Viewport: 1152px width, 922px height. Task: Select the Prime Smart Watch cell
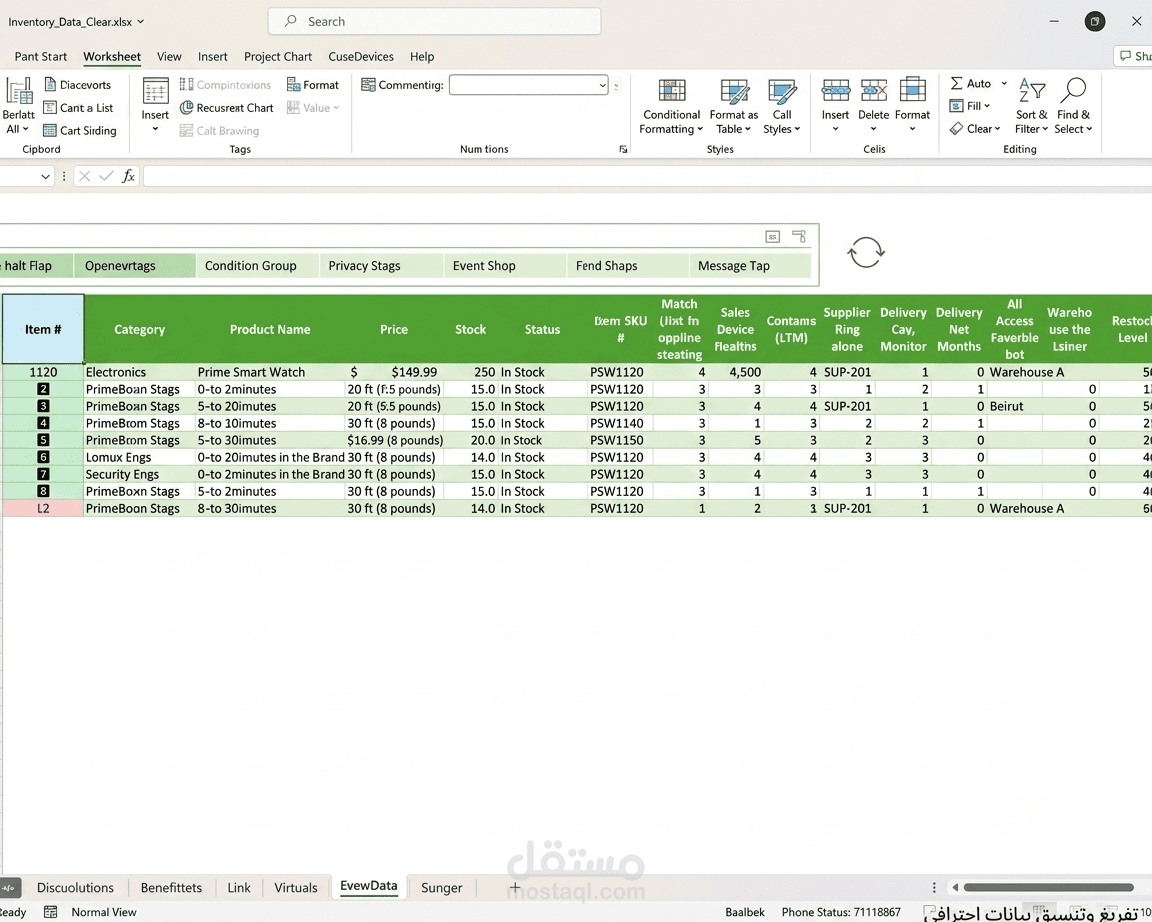tap(270, 372)
